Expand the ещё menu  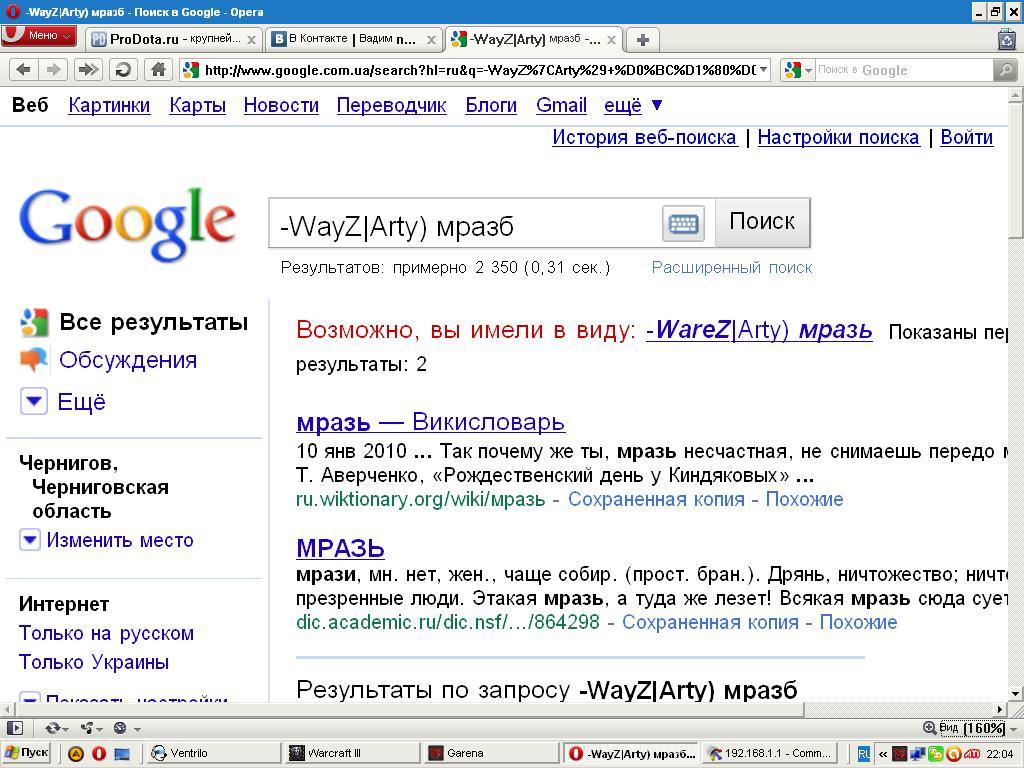click(x=632, y=105)
